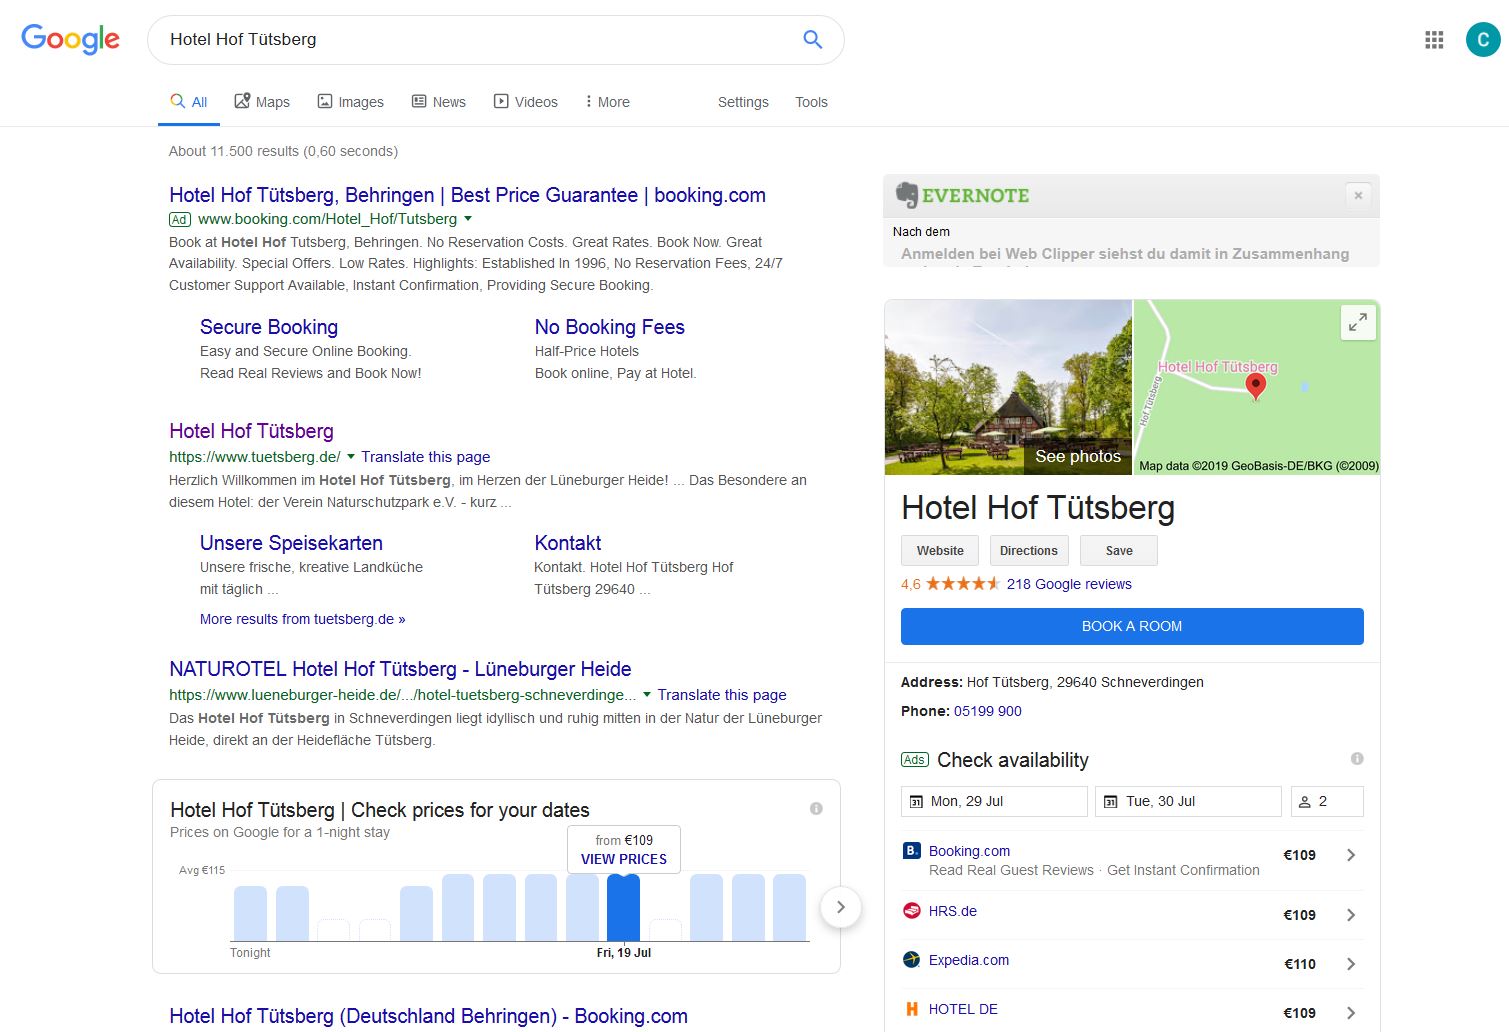Viewport: 1509px width, 1032px height.
Task: Click the Evernote elephant icon
Action: point(908,195)
